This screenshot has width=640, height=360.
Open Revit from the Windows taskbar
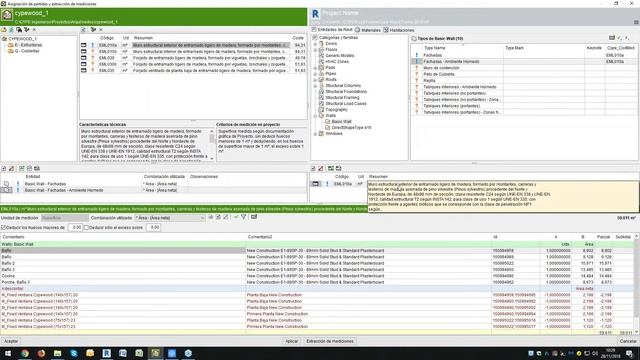coord(107,353)
